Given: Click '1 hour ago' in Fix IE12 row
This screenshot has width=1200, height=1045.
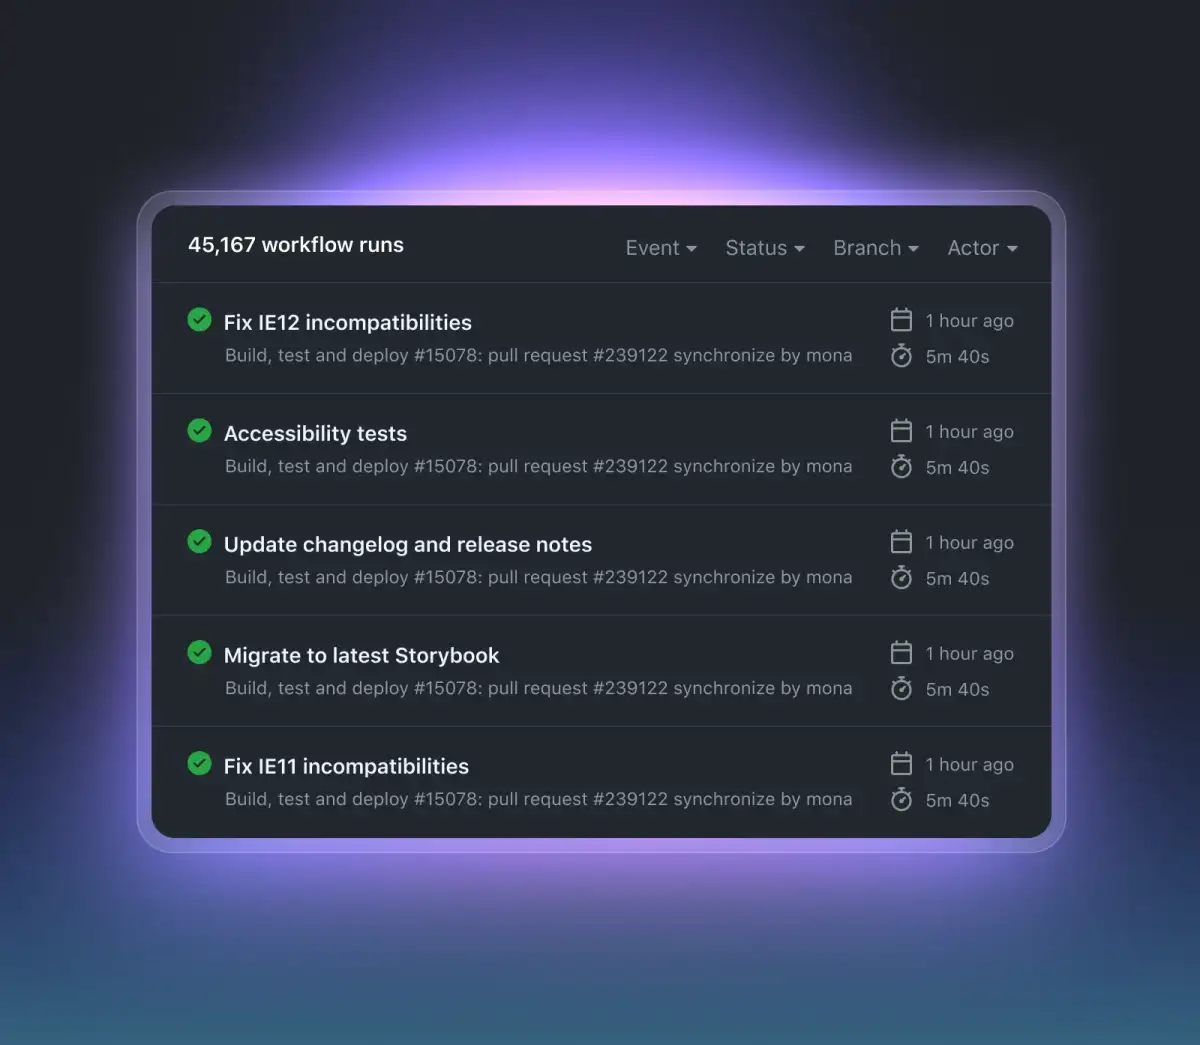Looking at the screenshot, I should [969, 321].
